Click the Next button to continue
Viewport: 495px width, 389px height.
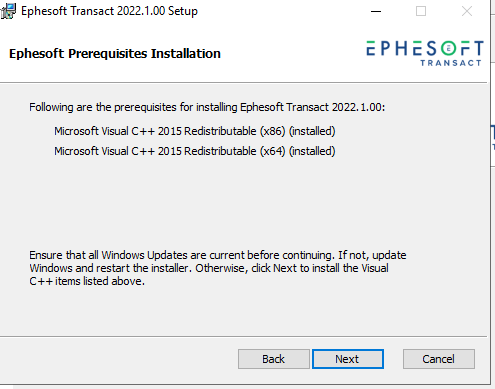coord(348,359)
